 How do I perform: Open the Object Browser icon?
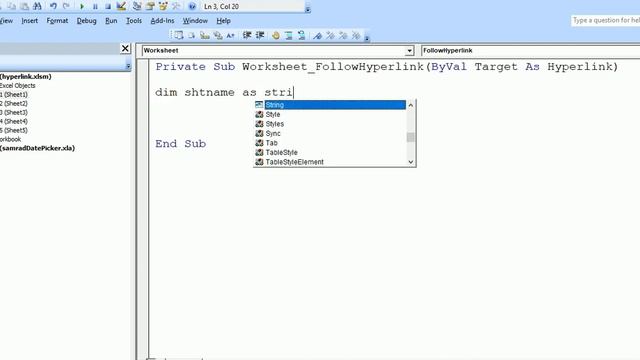(x=163, y=7)
